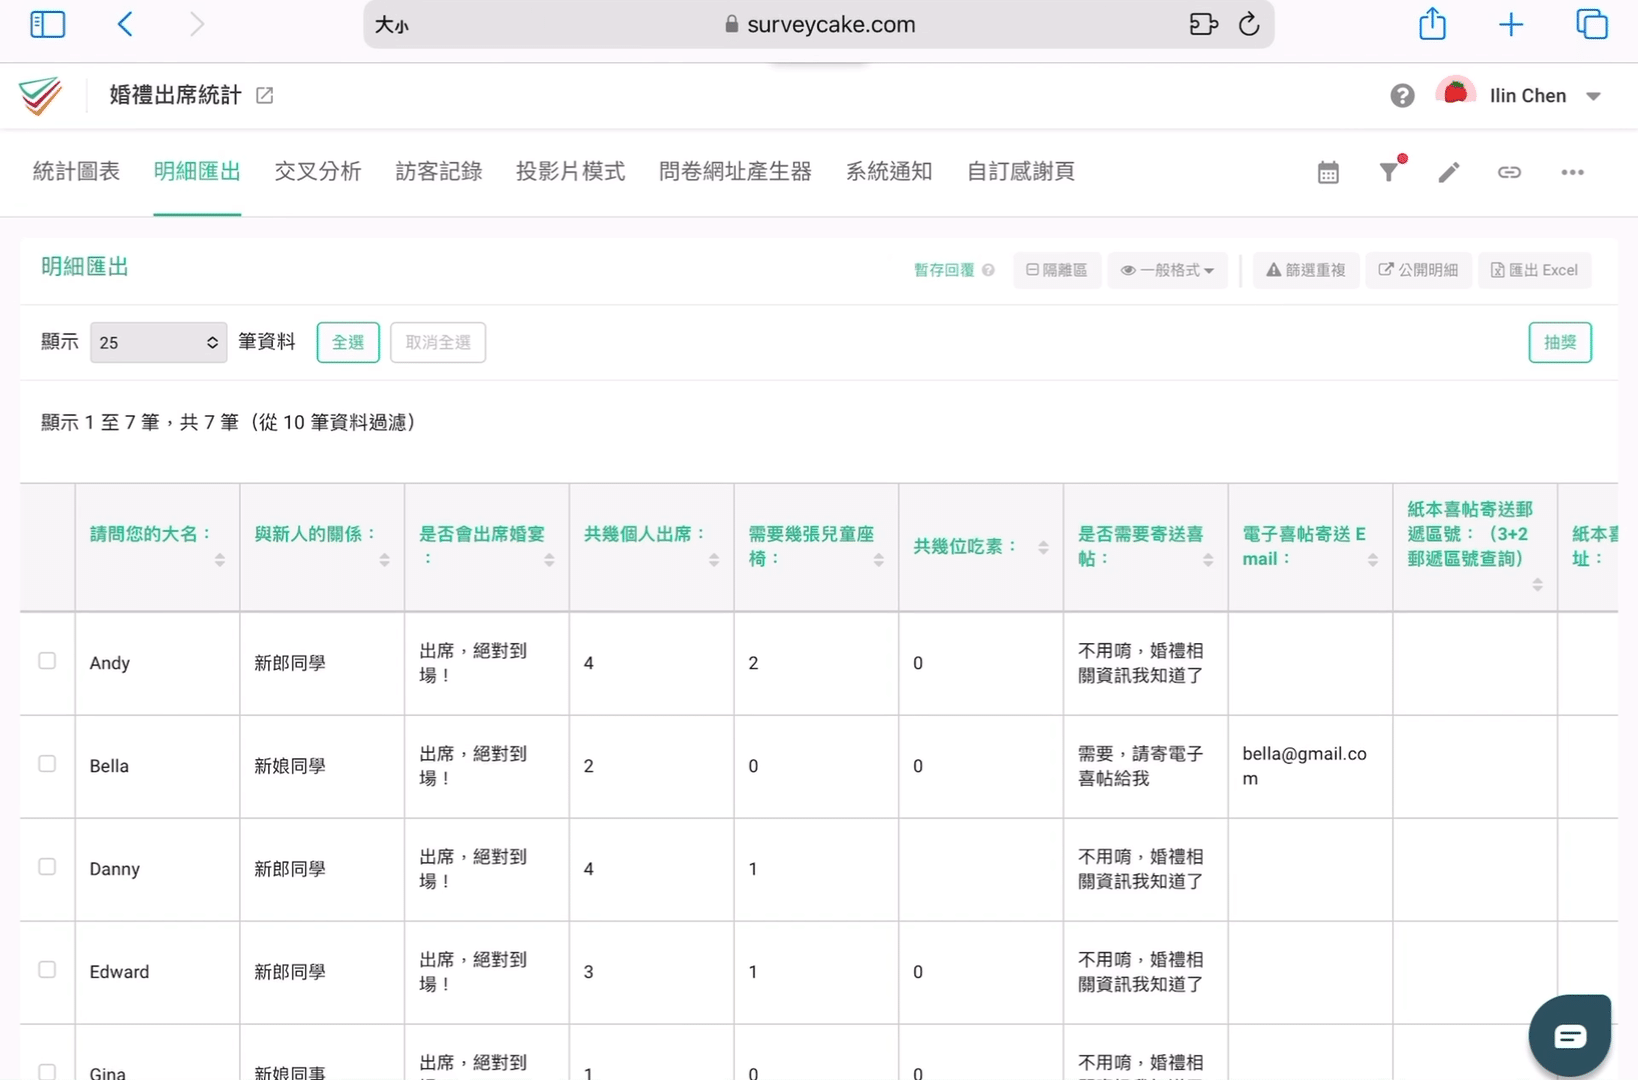
Task: Click the 匯出 Excel export button
Action: 1534,270
